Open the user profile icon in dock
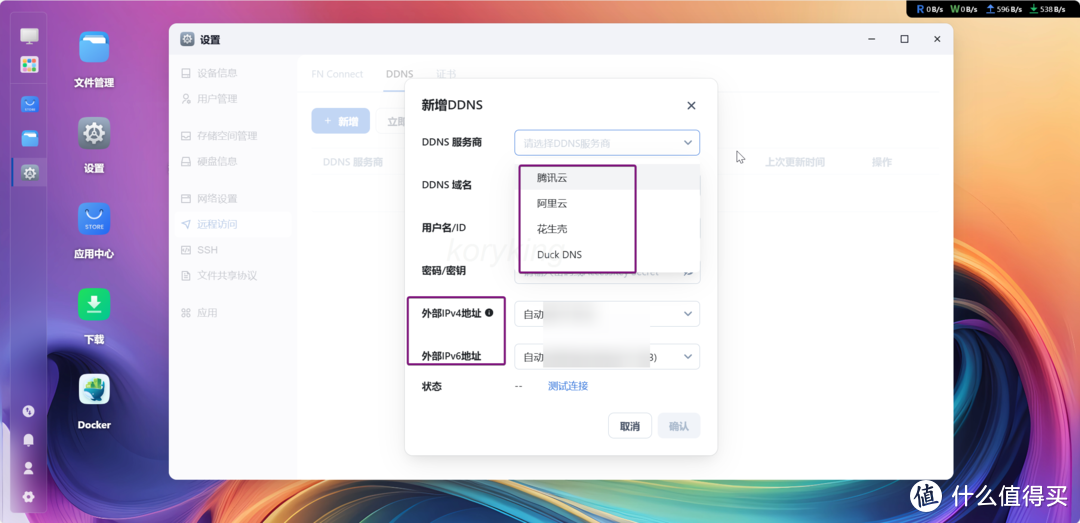Screen dimensions: 1080x523 pos(28,469)
